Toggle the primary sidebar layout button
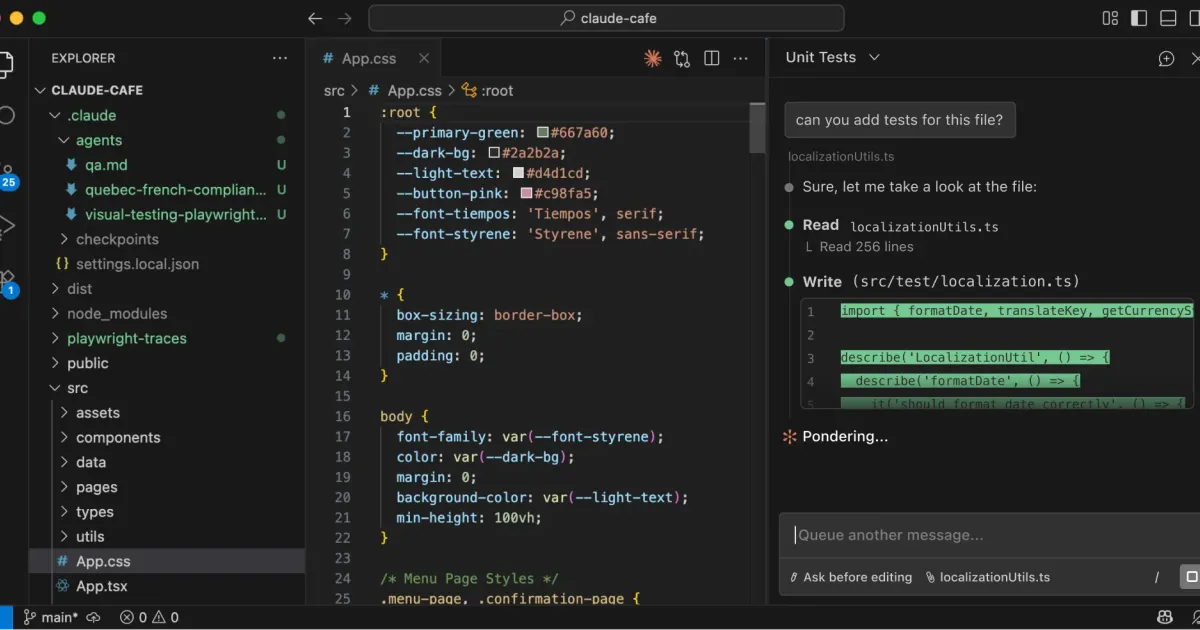This screenshot has height=630, width=1200. (x=1139, y=18)
